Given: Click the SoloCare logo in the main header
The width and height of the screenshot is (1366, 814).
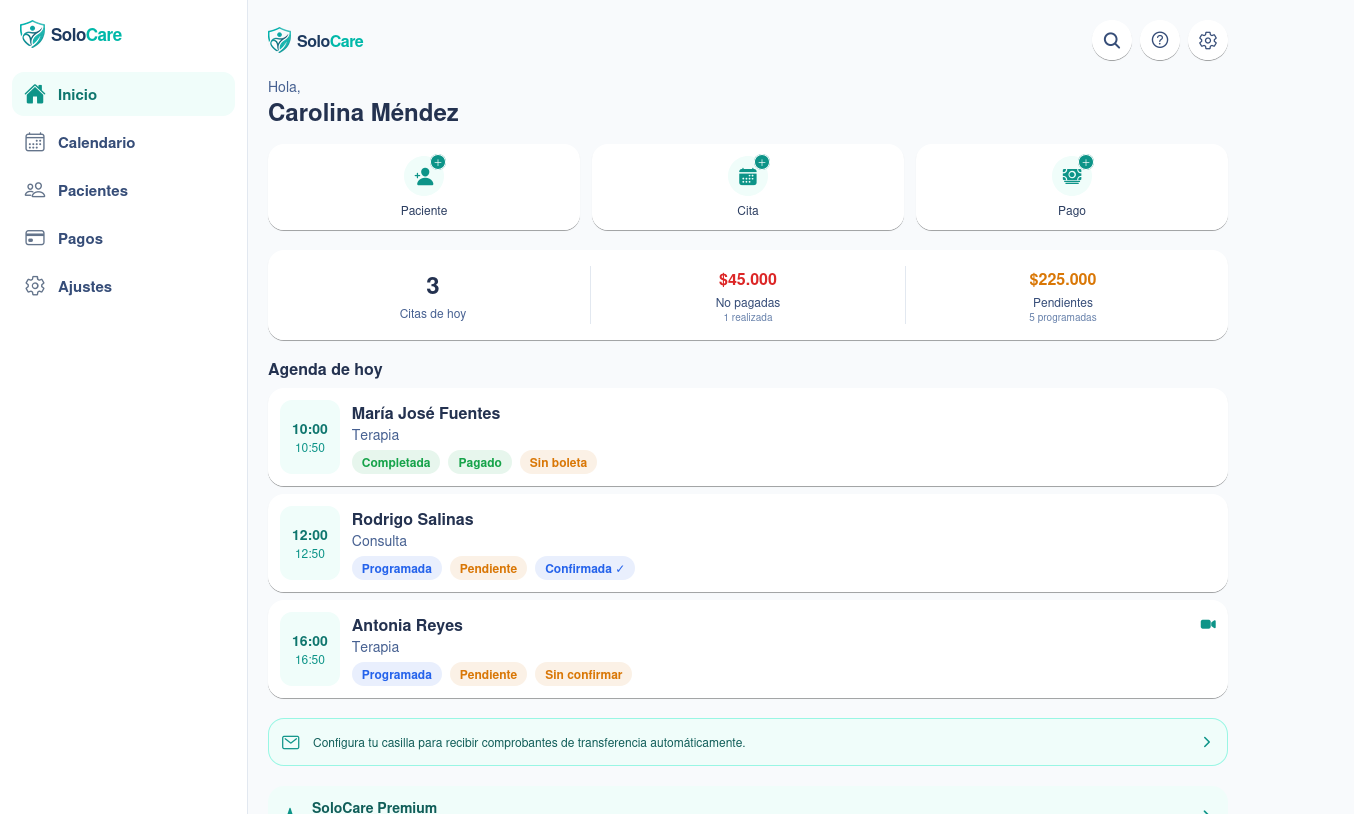Looking at the screenshot, I should click(x=316, y=41).
